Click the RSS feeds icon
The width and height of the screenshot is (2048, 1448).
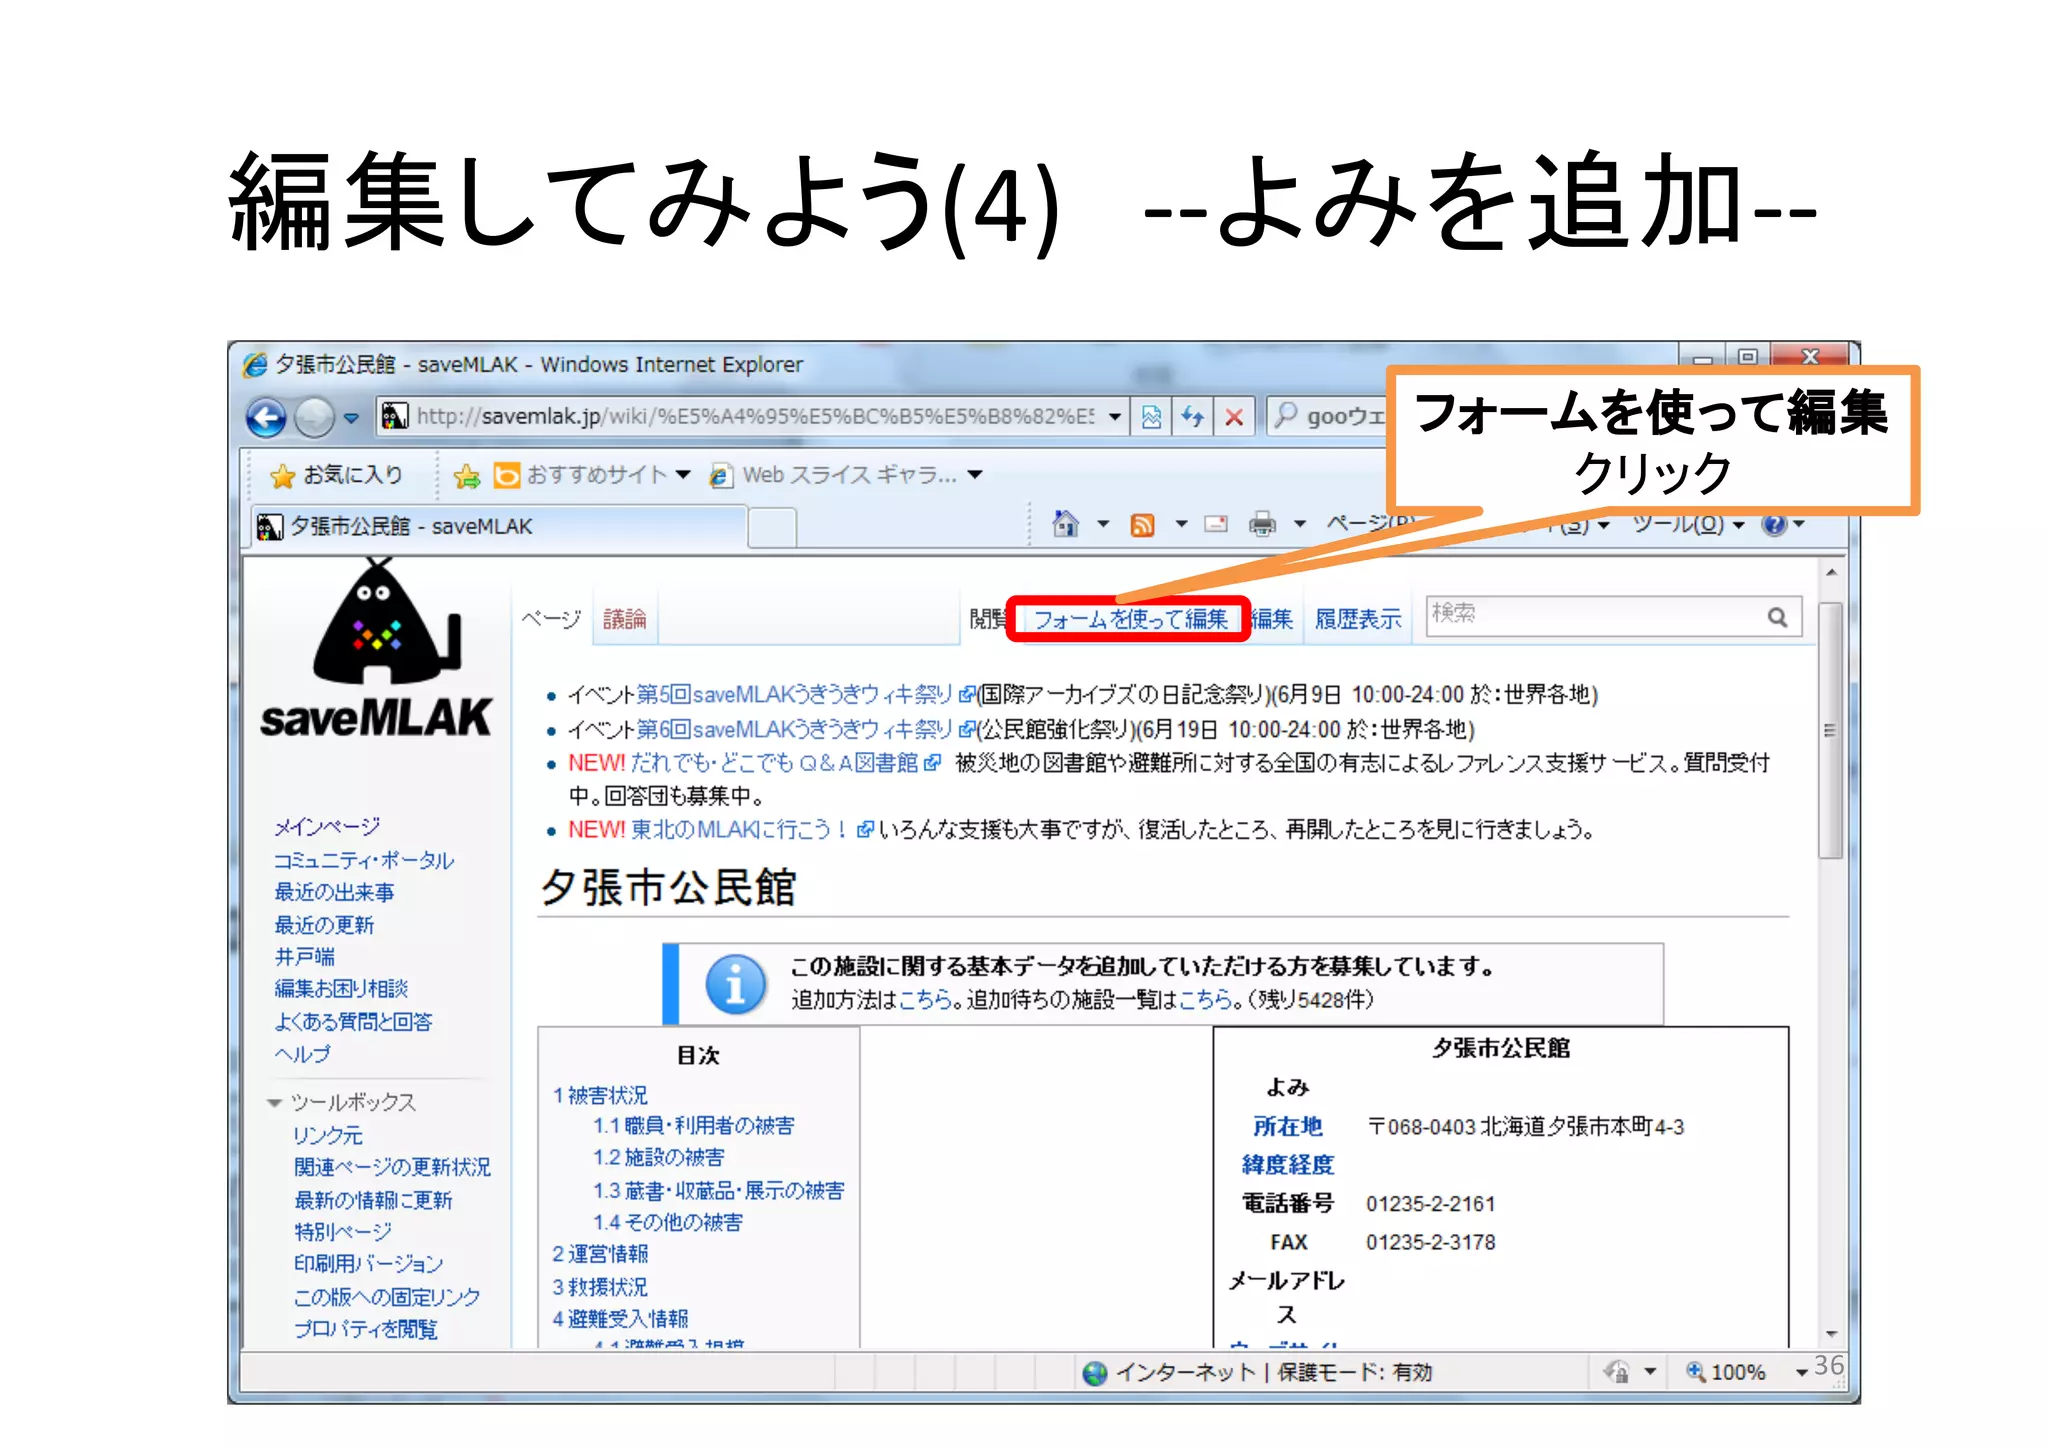pos(1142,524)
